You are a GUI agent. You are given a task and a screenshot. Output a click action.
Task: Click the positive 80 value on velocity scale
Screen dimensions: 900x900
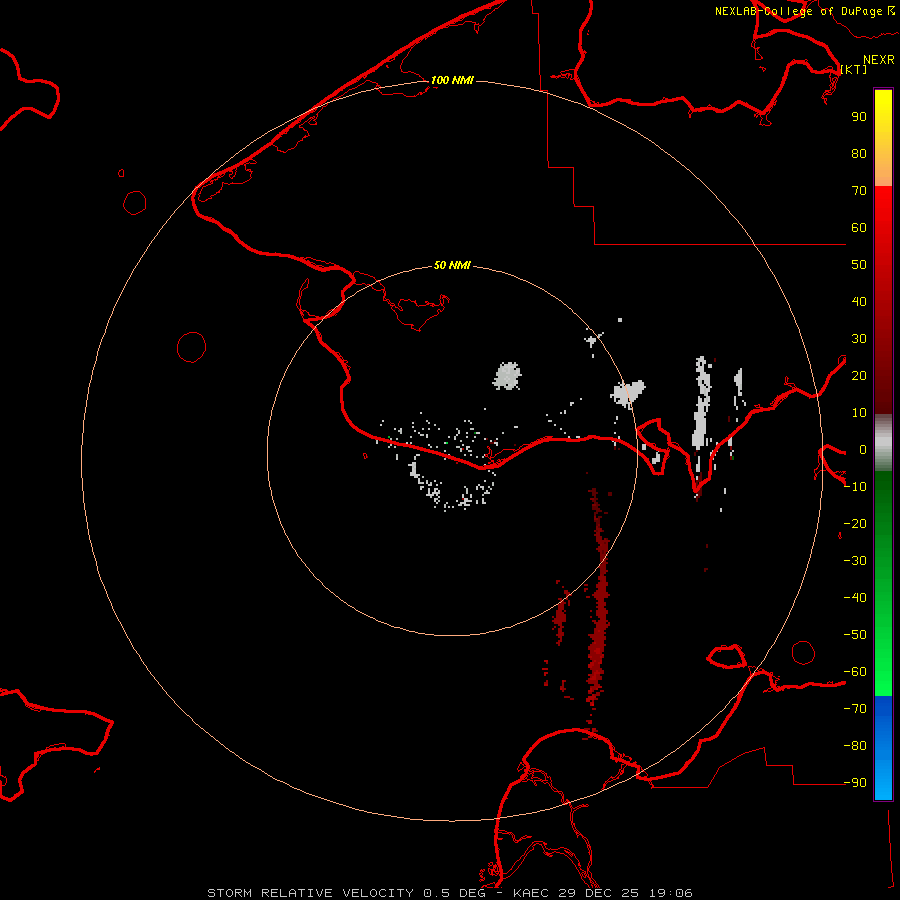point(859,153)
